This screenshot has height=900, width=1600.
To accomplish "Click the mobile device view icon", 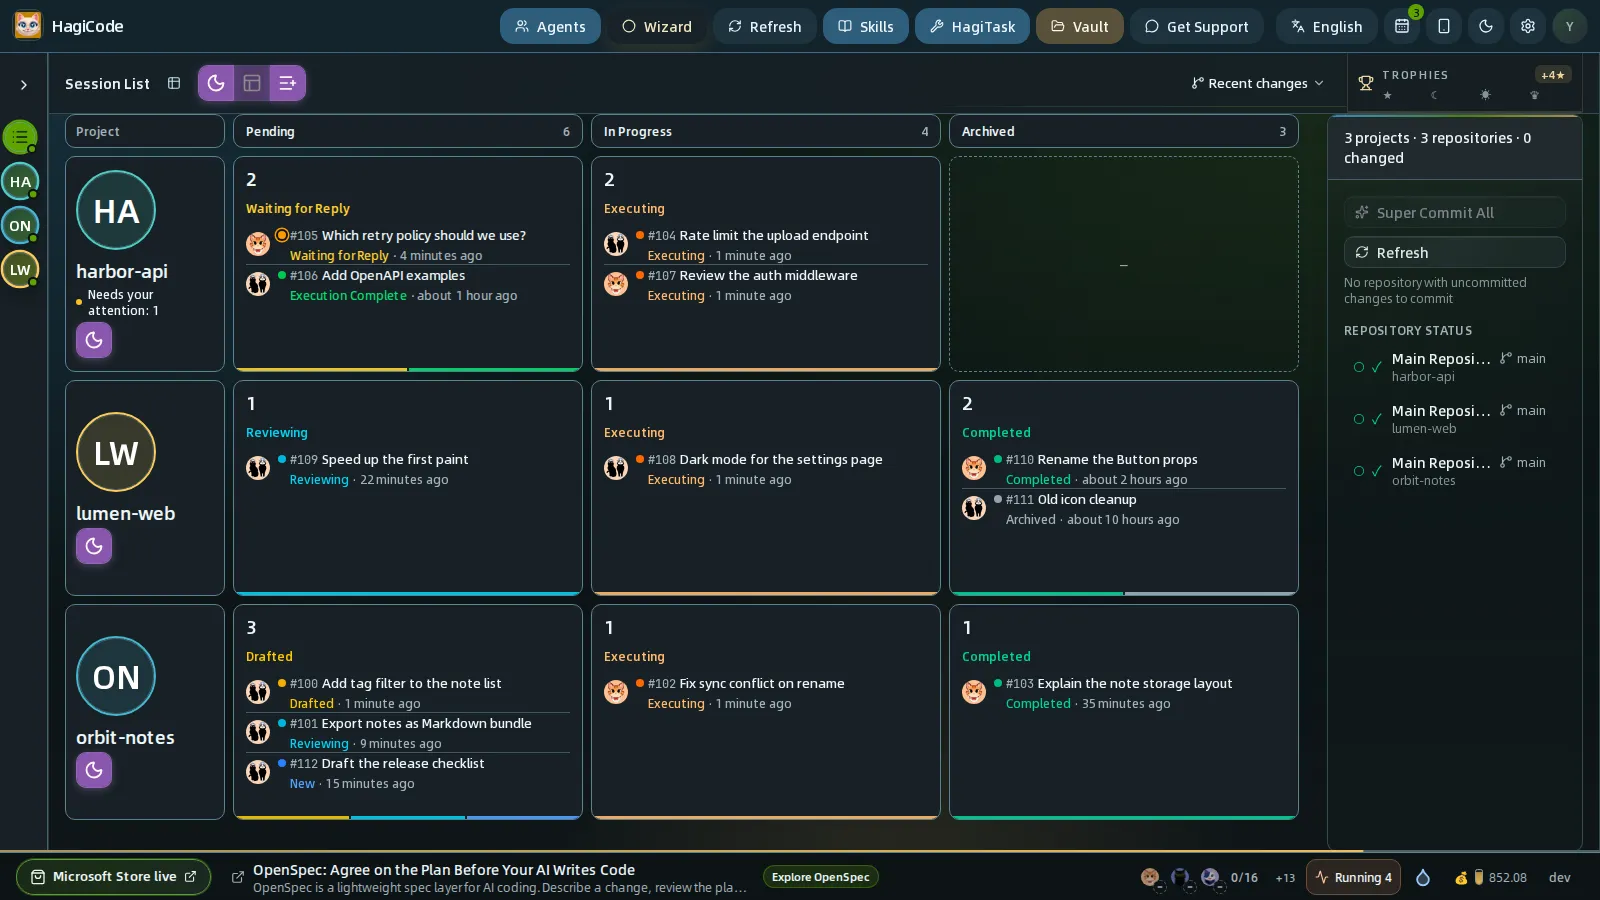I will click(x=1444, y=26).
